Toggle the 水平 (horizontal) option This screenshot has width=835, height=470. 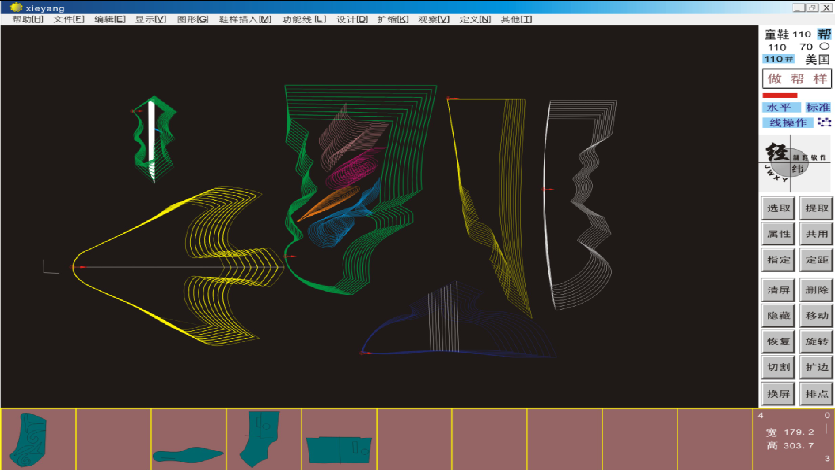point(778,107)
